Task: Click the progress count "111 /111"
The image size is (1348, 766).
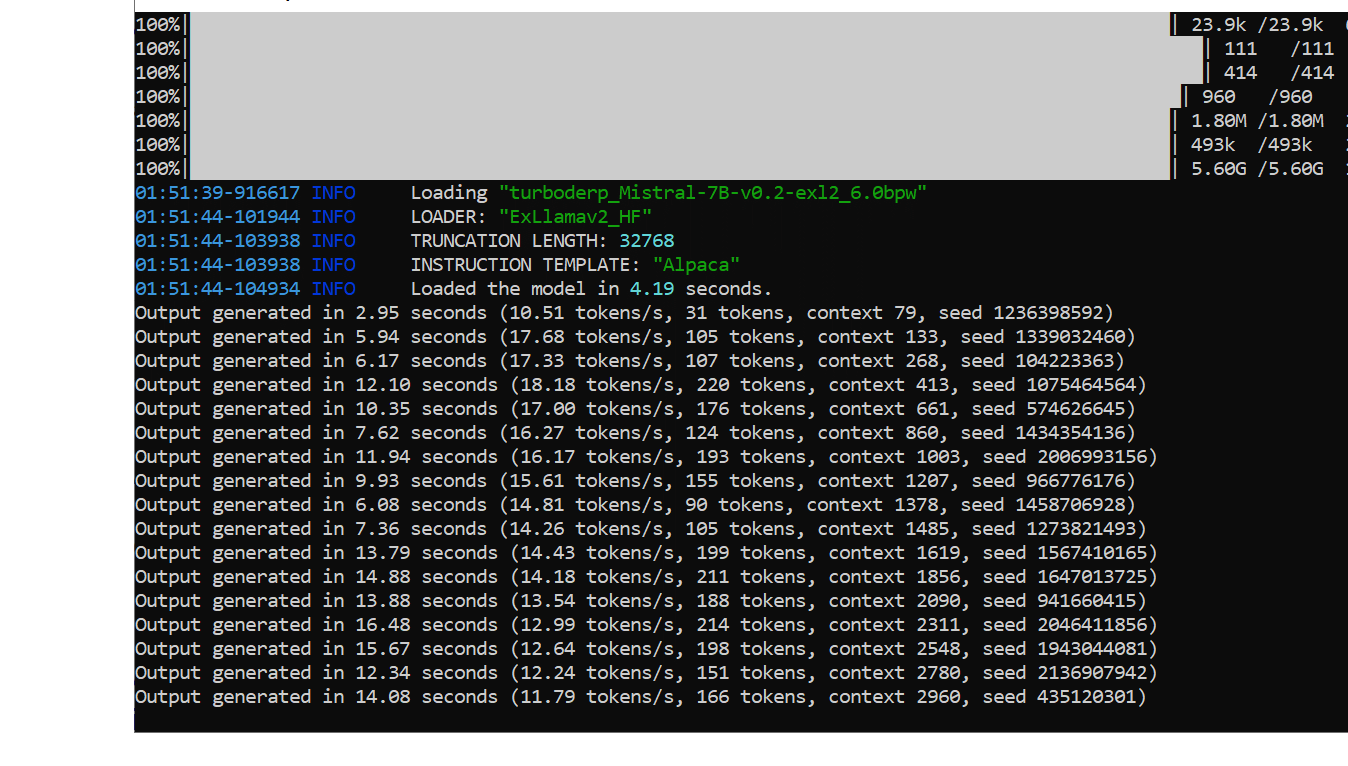Action: pos(1279,49)
